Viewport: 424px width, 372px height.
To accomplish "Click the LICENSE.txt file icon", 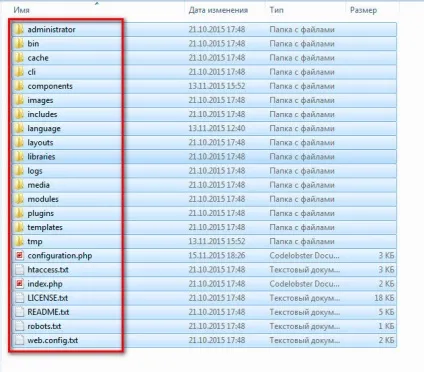I will tap(19, 298).
